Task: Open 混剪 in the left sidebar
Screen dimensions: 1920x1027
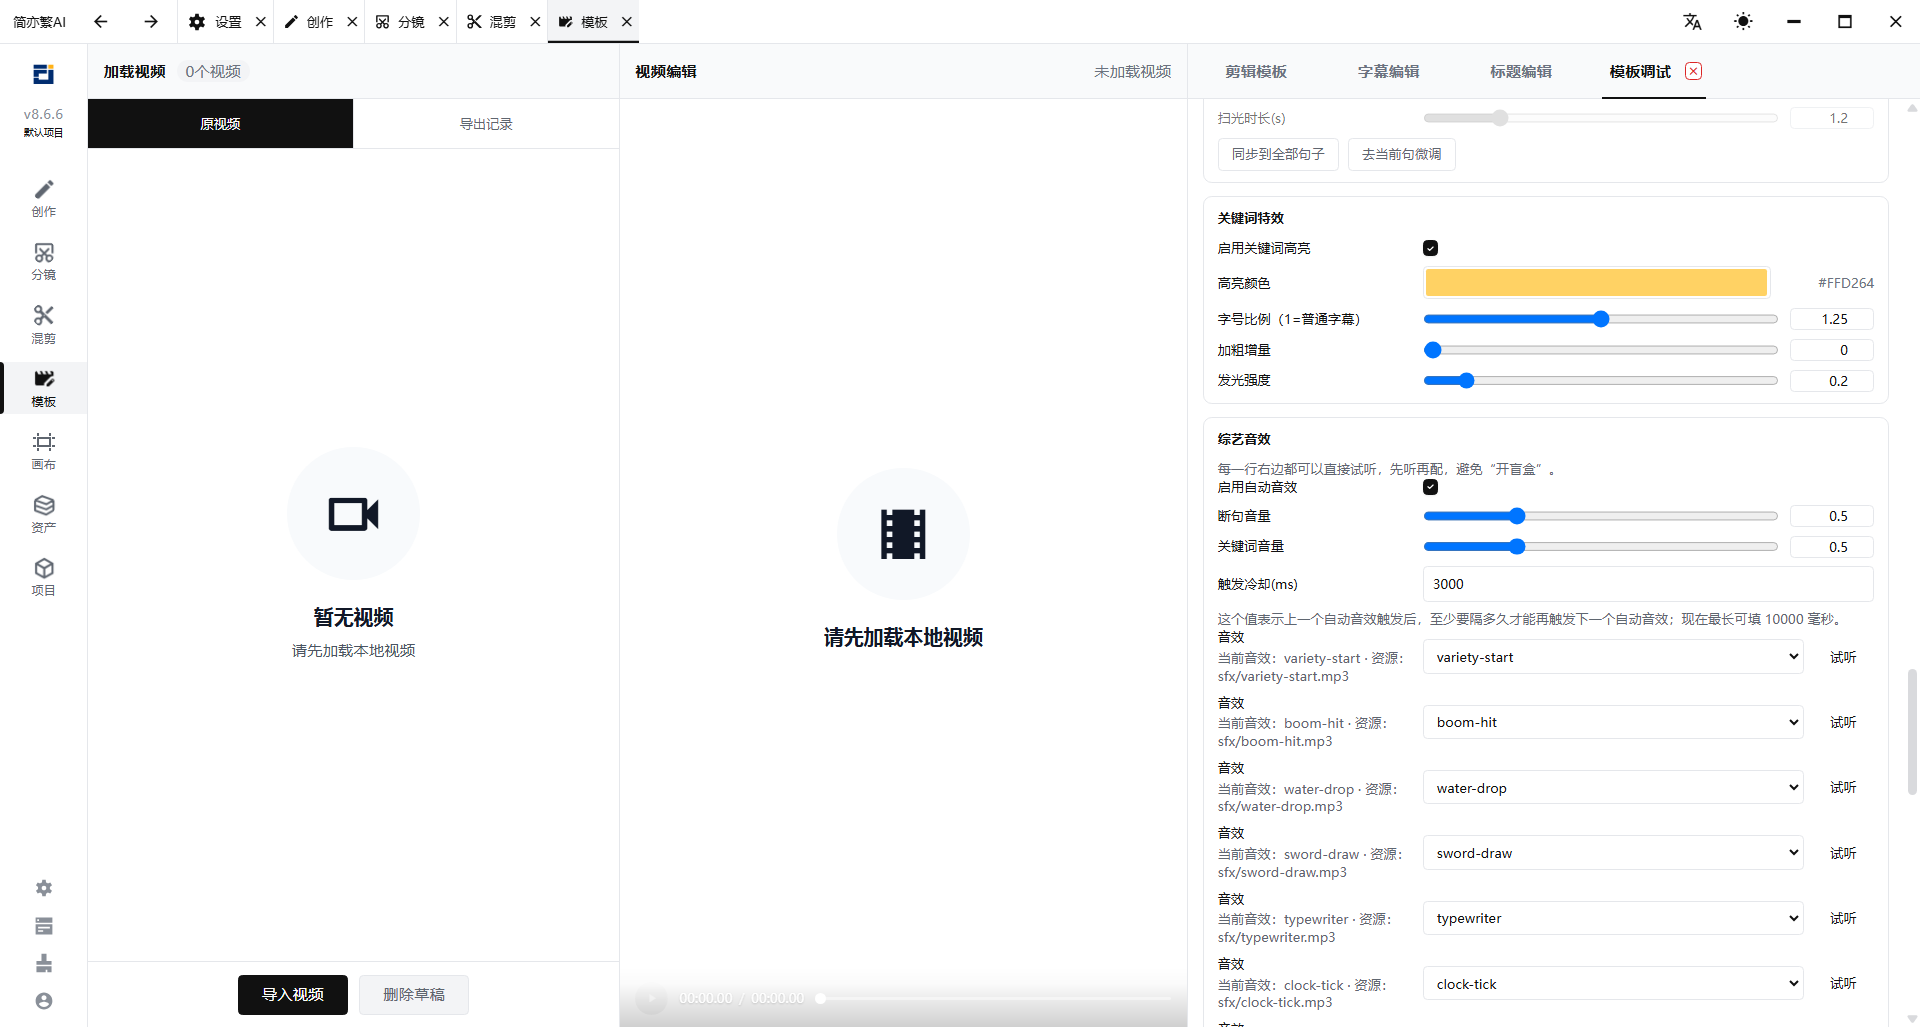Action: (x=43, y=324)
